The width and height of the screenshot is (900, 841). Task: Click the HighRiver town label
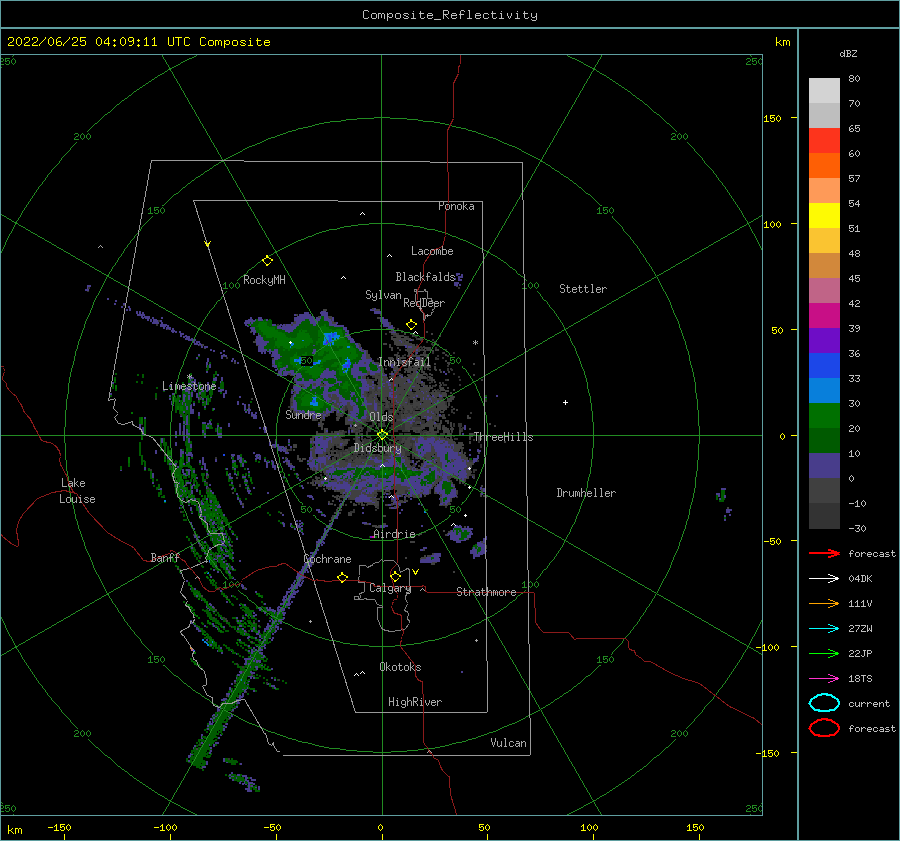pos(415,702)
